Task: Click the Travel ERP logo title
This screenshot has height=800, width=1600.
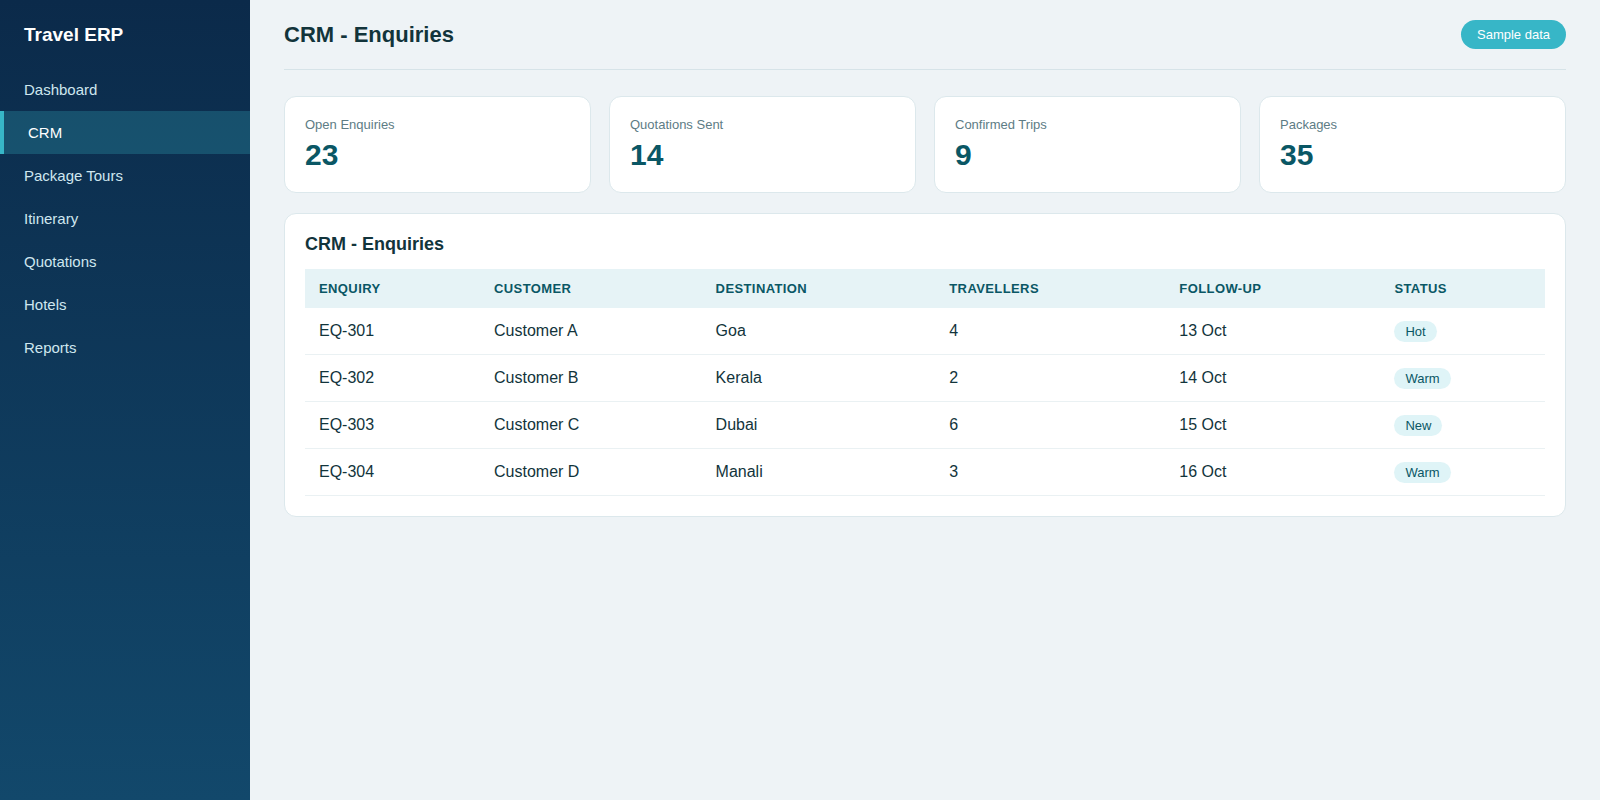Action: [x=74, y=35]
